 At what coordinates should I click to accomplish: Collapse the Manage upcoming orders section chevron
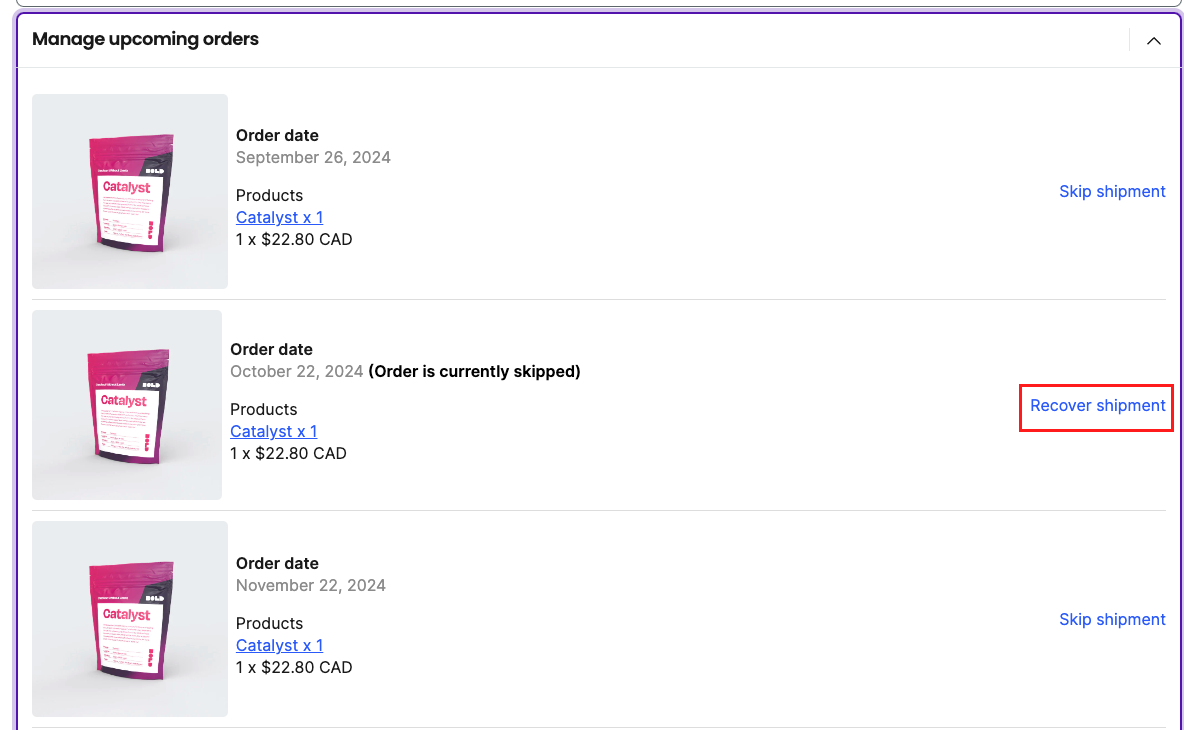(x=1153, y=41)
